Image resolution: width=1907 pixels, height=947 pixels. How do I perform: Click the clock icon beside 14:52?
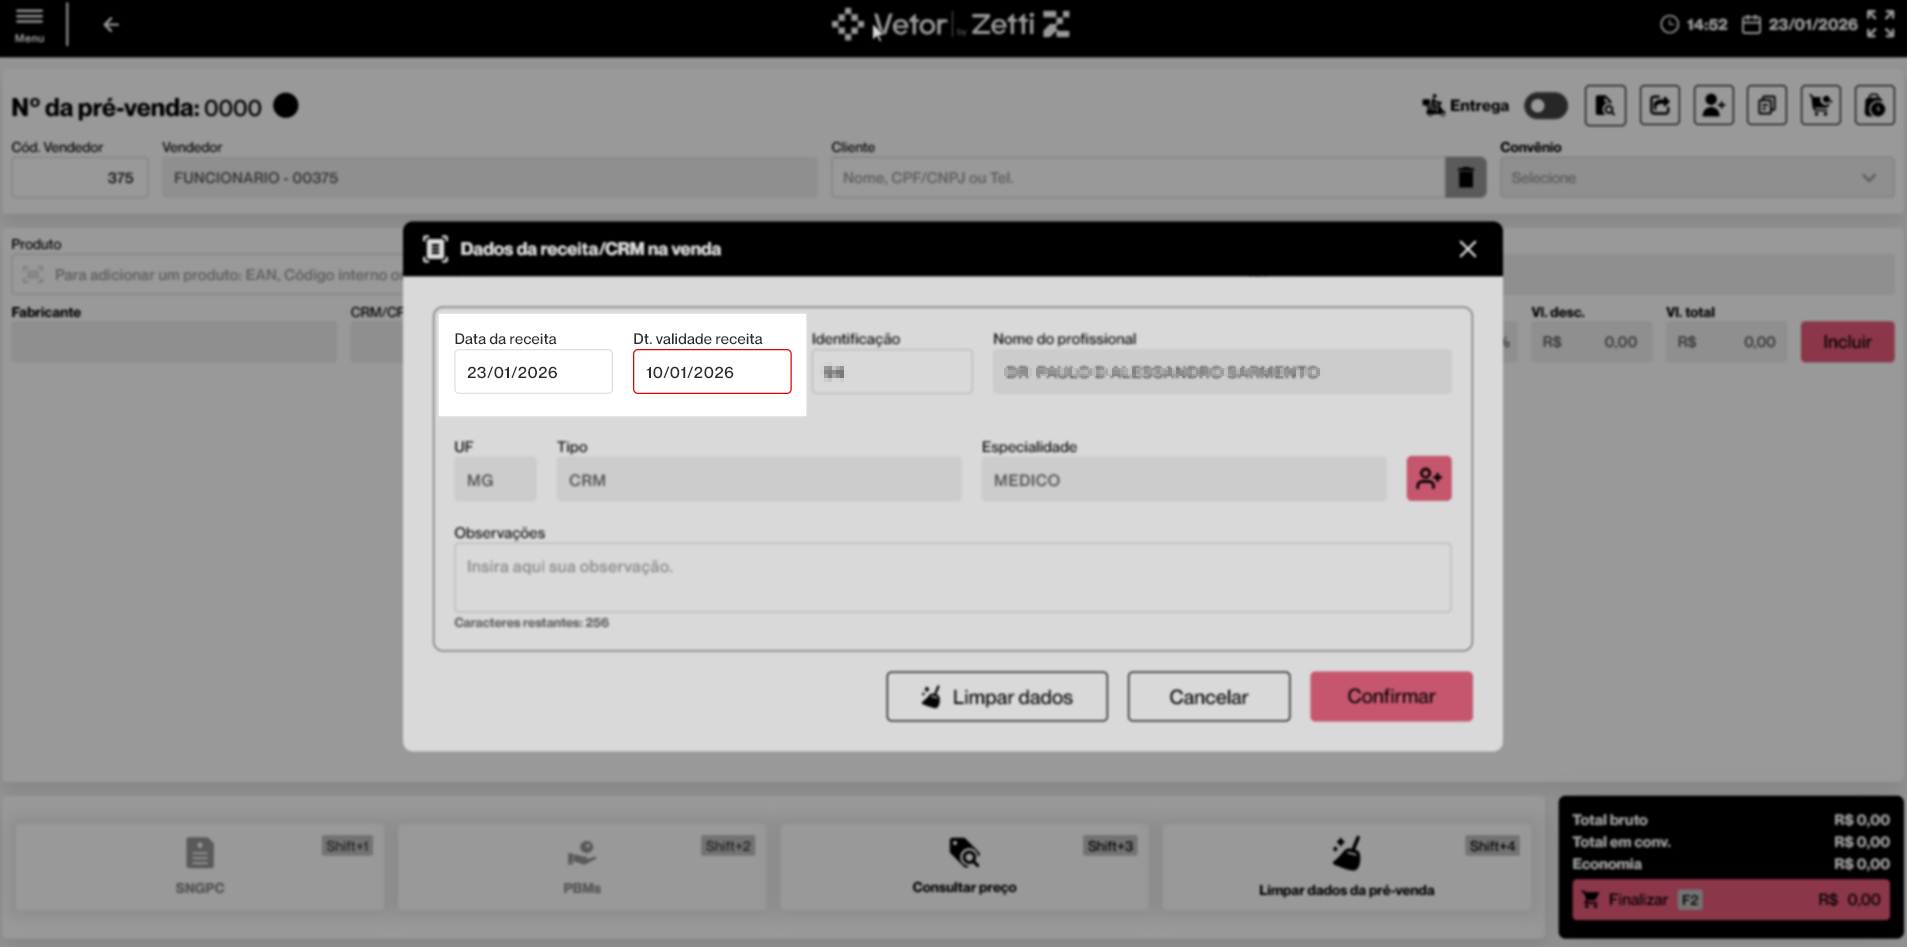pos(1669,25)
